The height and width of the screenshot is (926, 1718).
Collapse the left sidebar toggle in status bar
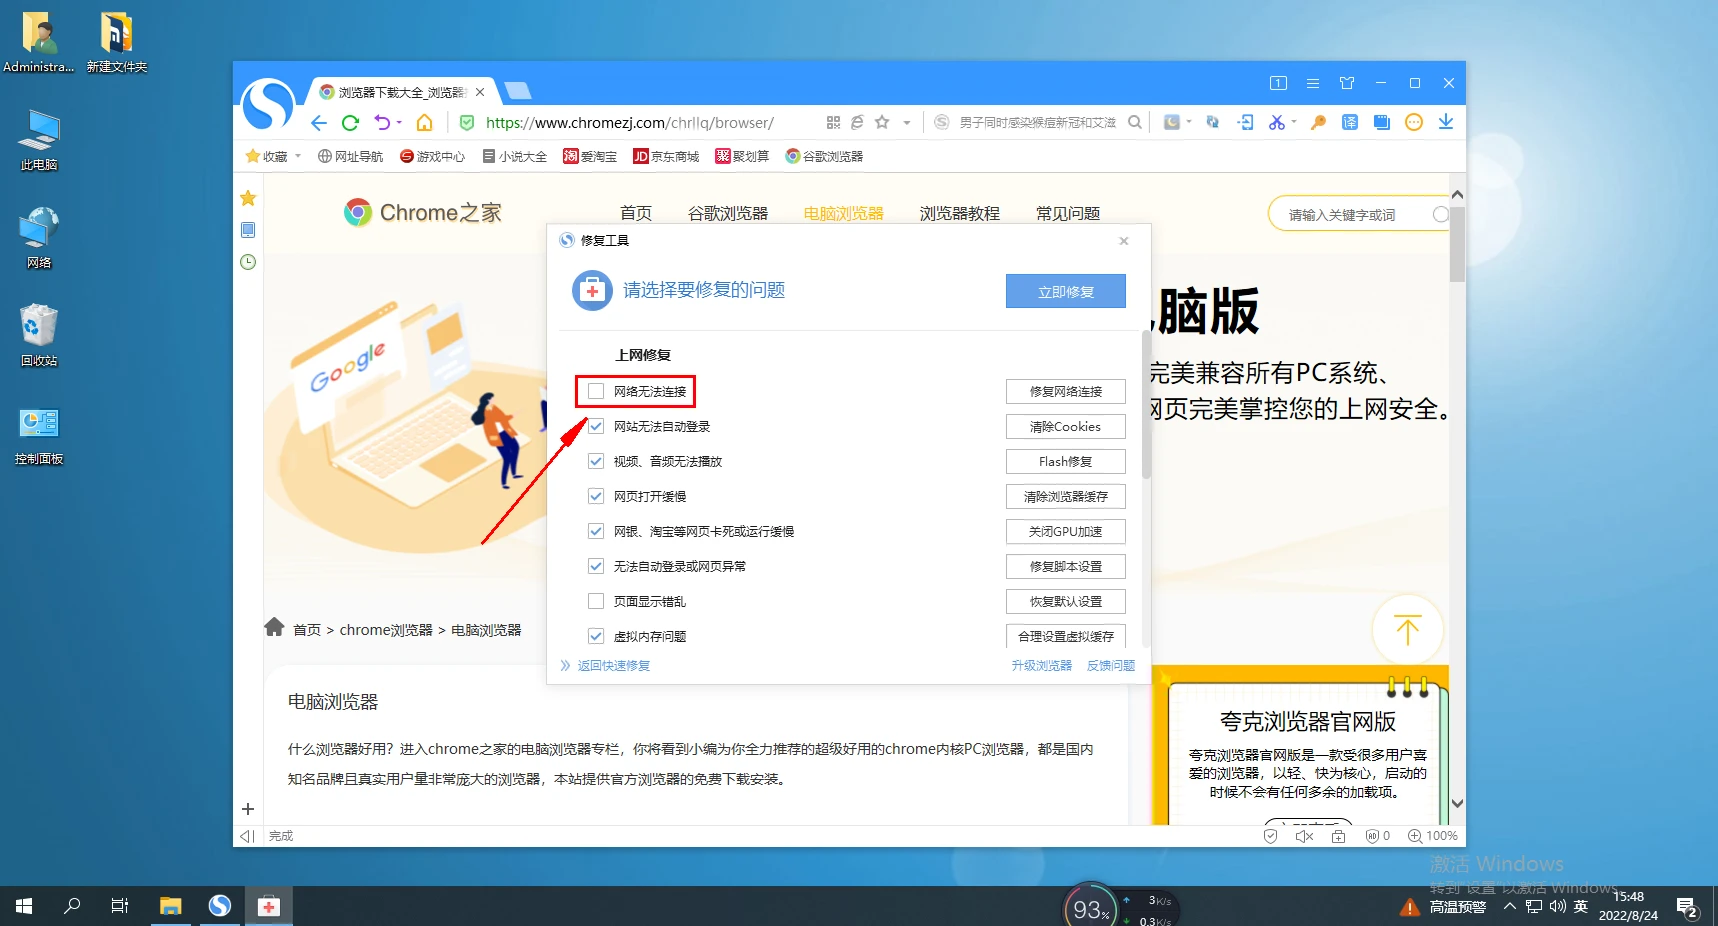point(247,836)
